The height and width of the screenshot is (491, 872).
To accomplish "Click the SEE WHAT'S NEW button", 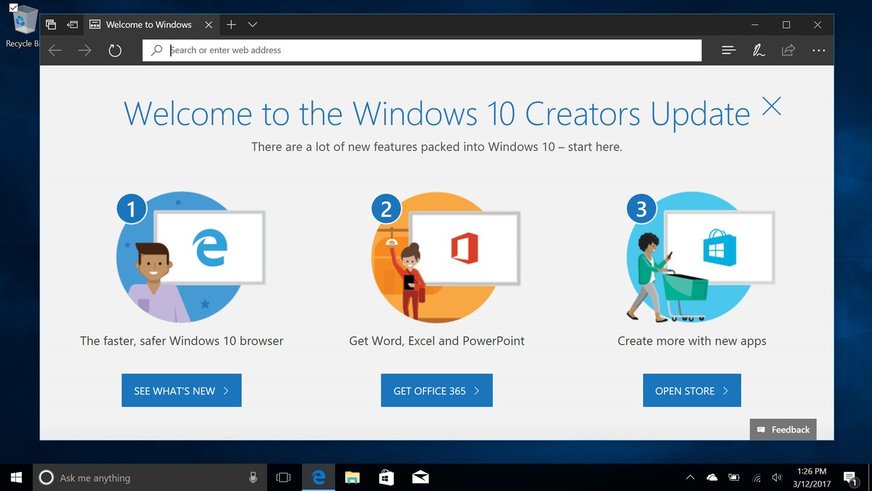I will click(x=181, y=391).
